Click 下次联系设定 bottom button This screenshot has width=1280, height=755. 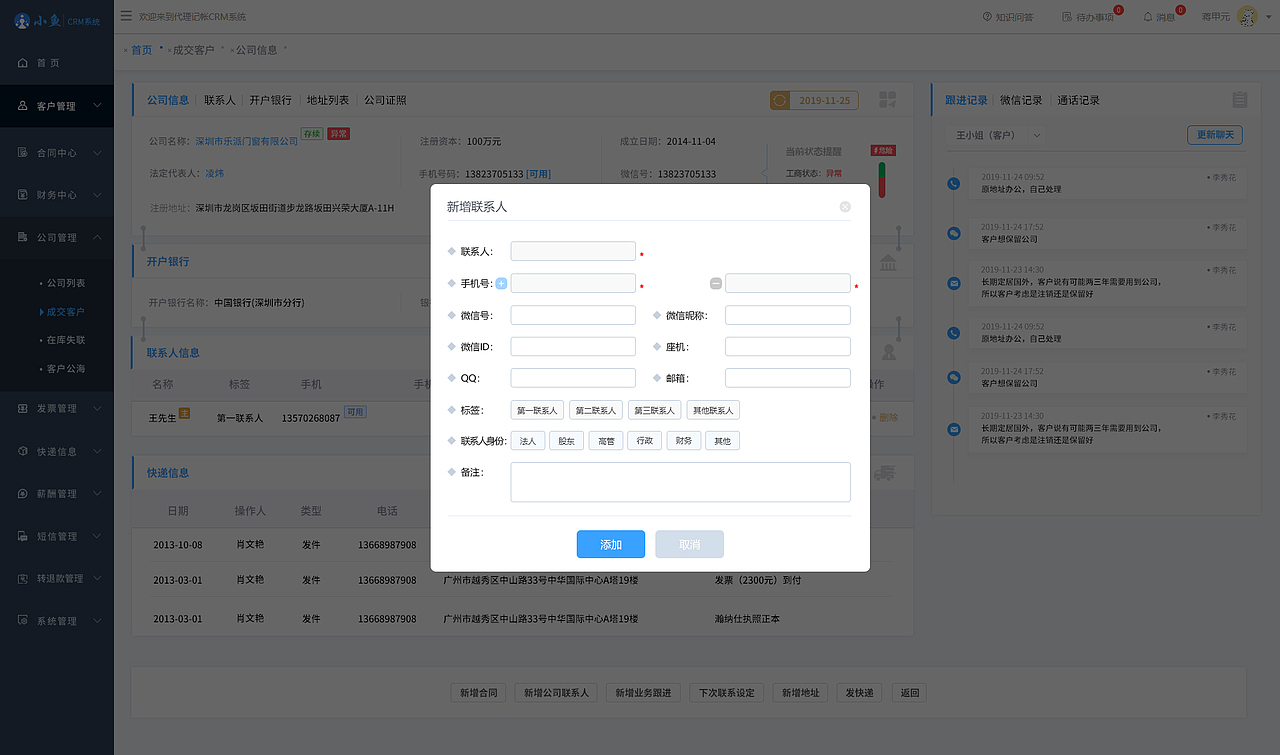click(727, 693)
